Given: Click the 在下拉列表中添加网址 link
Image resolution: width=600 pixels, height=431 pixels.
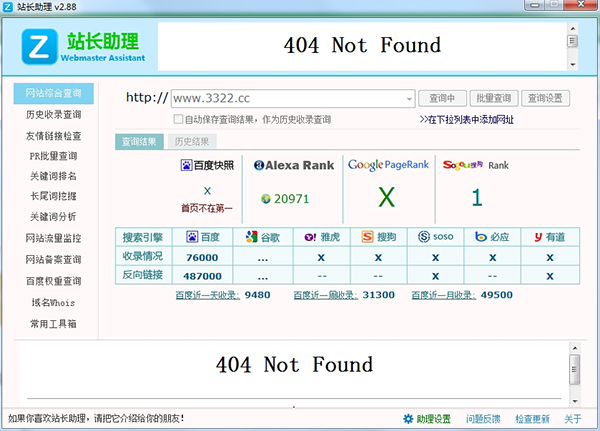Looking at the screenshot, I should pos(466,120).
